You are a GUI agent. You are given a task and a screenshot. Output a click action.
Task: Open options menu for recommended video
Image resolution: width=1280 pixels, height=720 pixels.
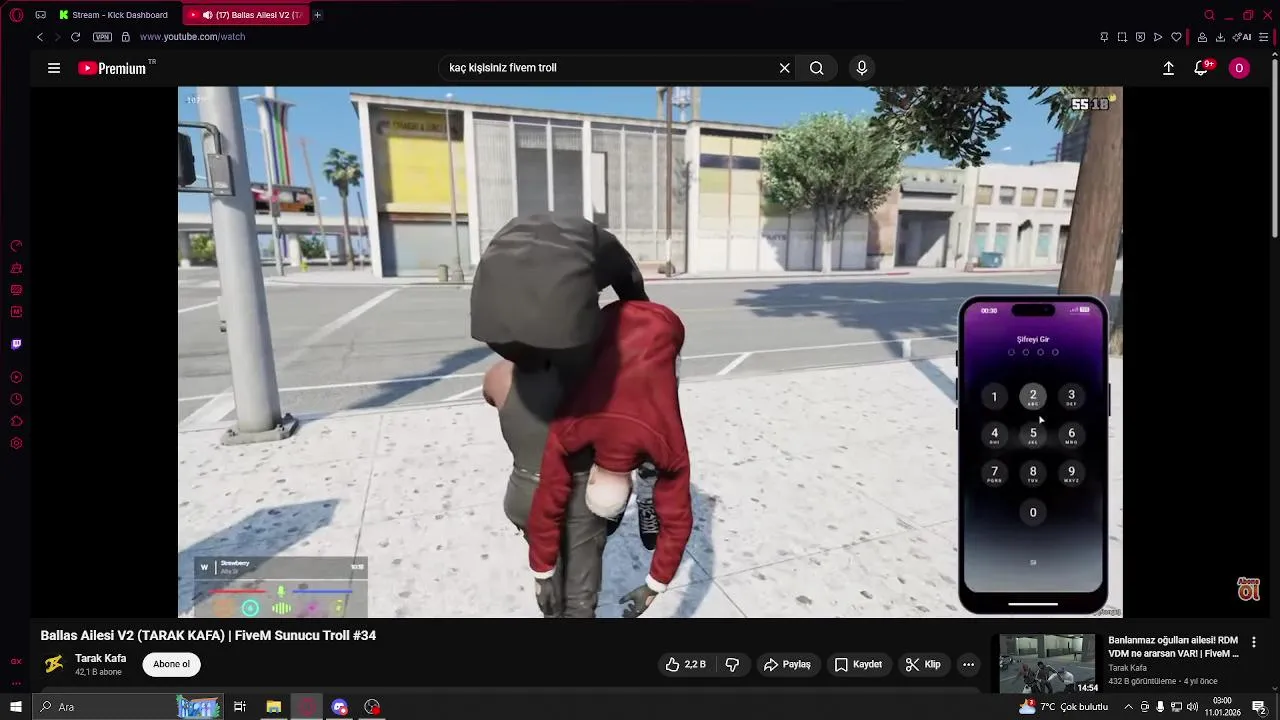click(x=1254, y=642)
